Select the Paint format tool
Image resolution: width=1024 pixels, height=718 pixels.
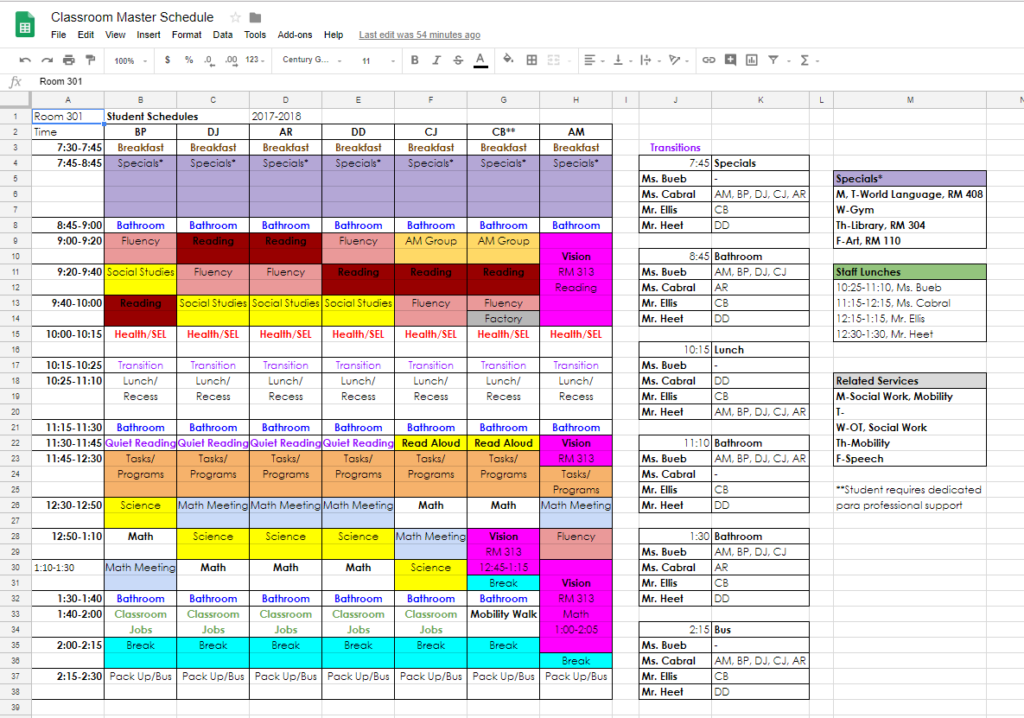coord(88,60)
